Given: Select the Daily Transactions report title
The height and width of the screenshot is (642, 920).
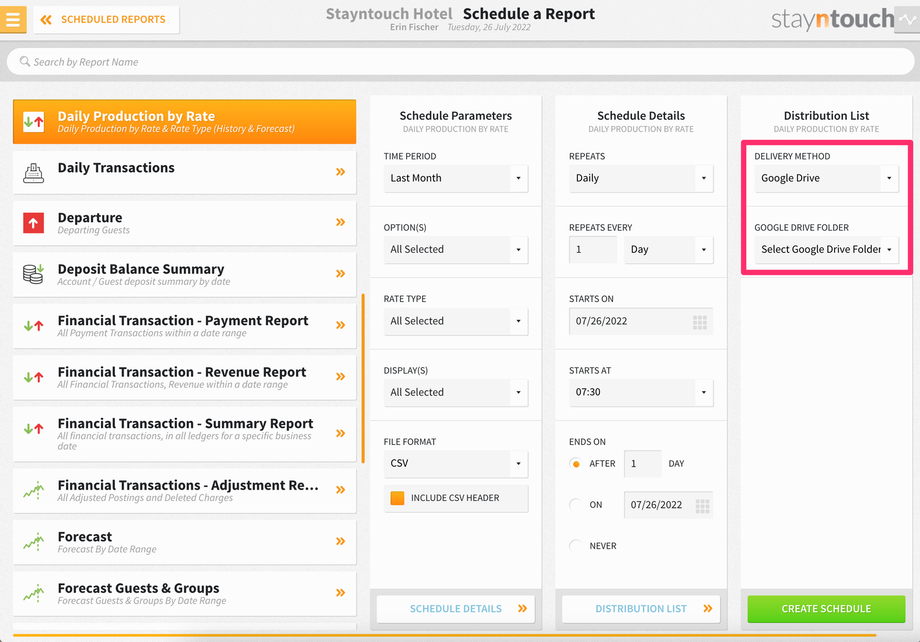Looking at the screenshot, I should (x=116, y=168).
